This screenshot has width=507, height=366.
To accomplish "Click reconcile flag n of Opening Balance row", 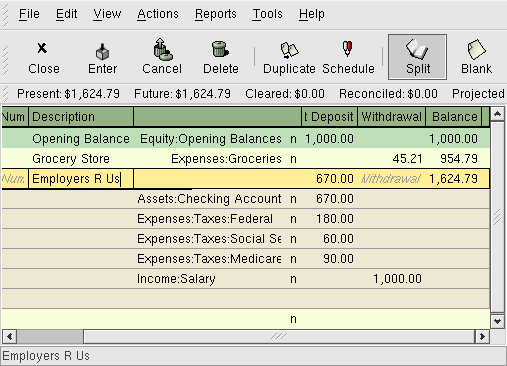I will coord(293,139).
